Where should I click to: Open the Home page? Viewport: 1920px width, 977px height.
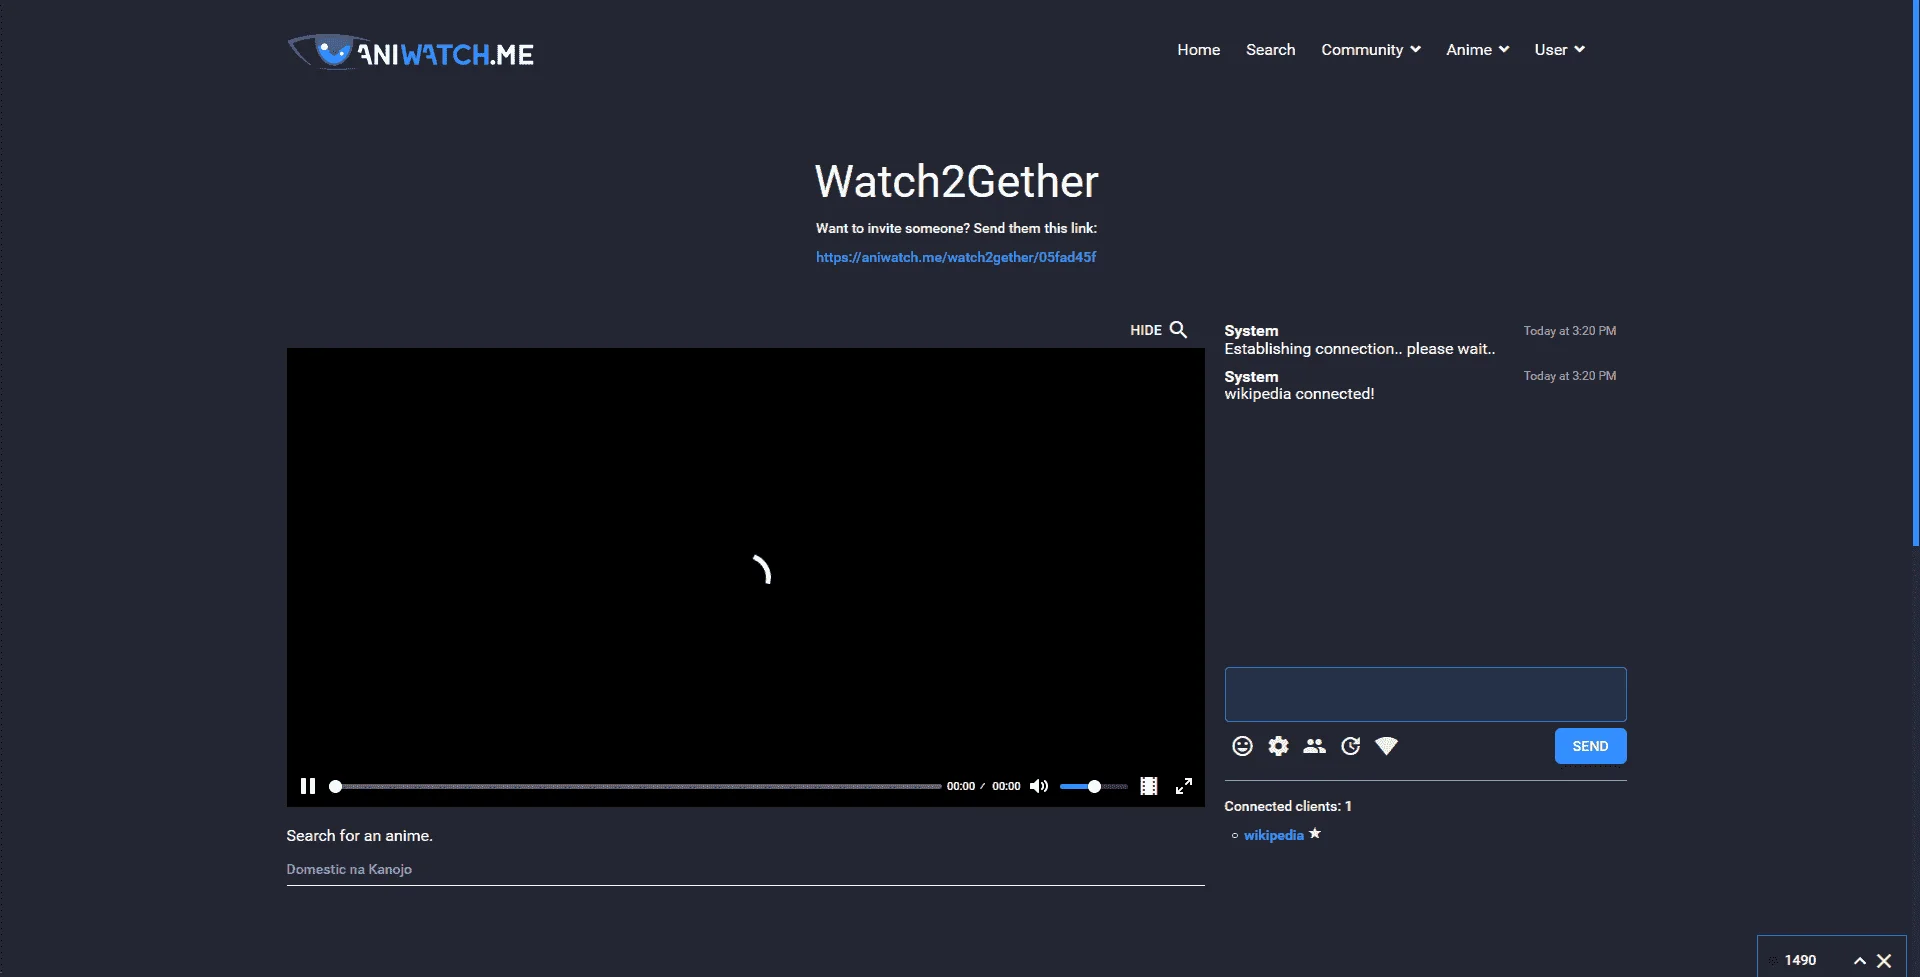tap(1198, 50)
